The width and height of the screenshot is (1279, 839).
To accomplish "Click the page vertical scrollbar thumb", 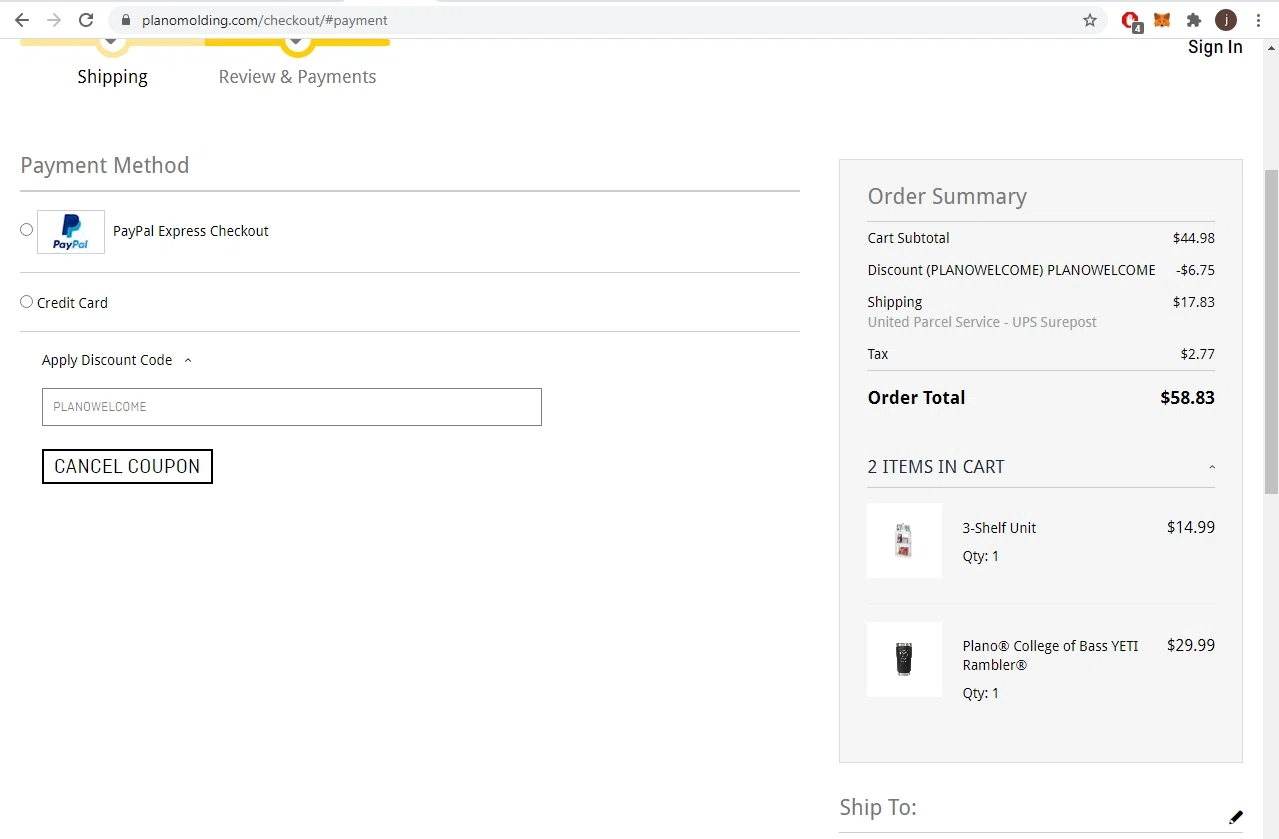I will coord(1271,332).
